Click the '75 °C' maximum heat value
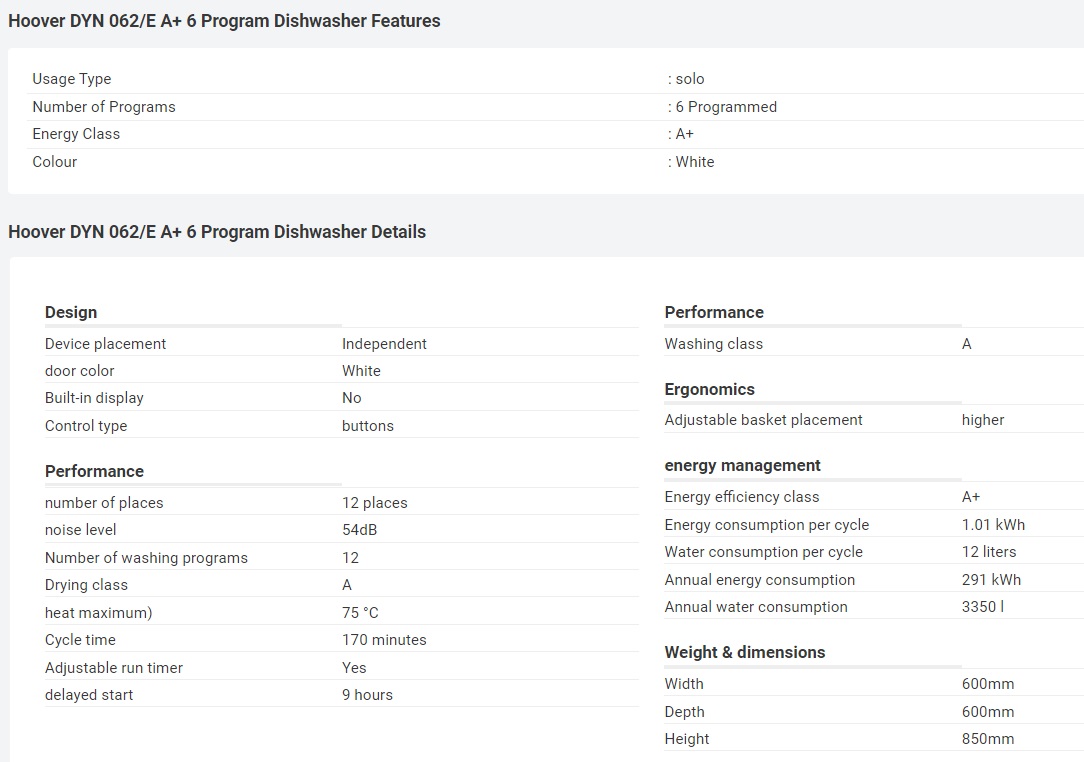Screen dimensions: 1084x762 pos(360,613)
